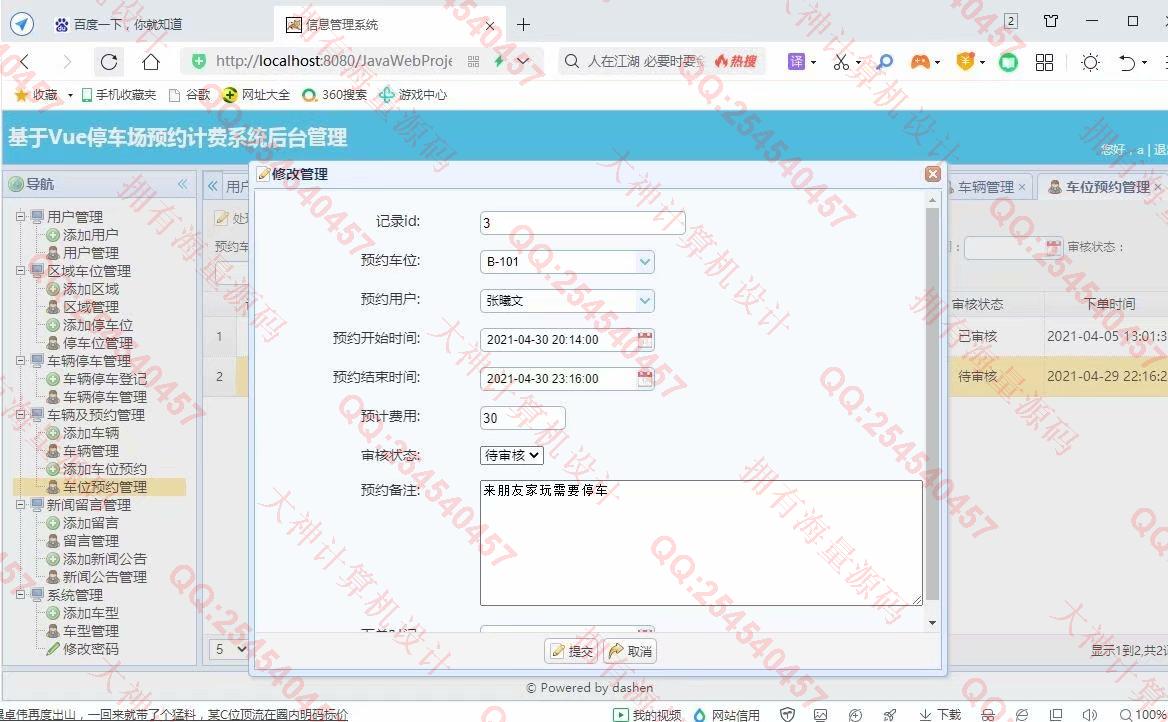Click into the 预约备注 text area

click(701, 542)
